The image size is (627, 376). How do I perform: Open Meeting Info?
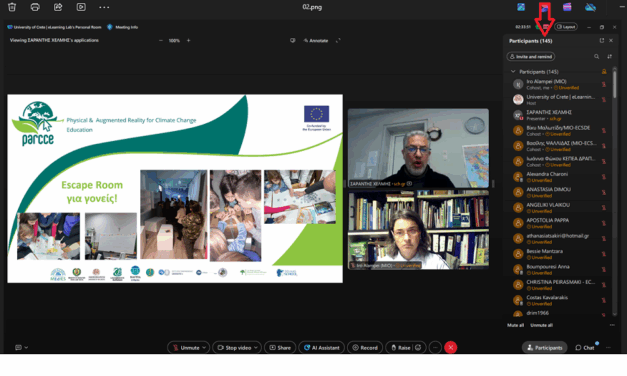123,27
